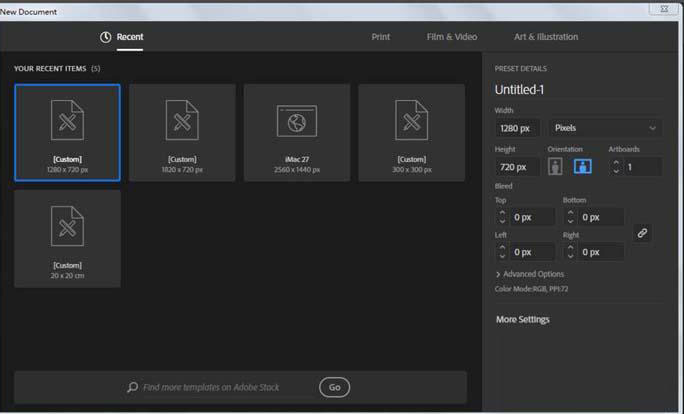Open the Film & Video tab

point(451,37)
